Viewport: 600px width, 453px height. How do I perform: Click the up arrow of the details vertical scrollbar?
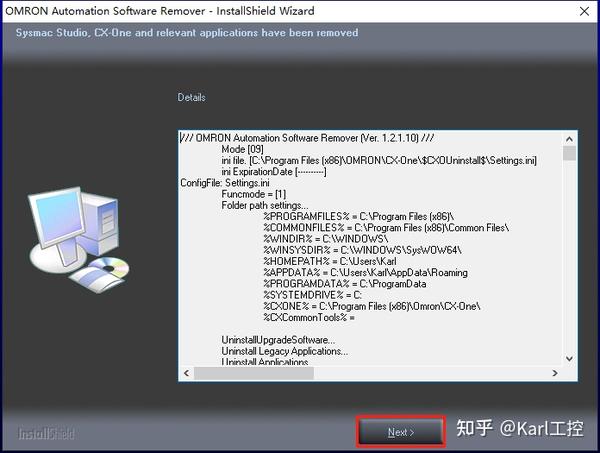click(569, 139)
